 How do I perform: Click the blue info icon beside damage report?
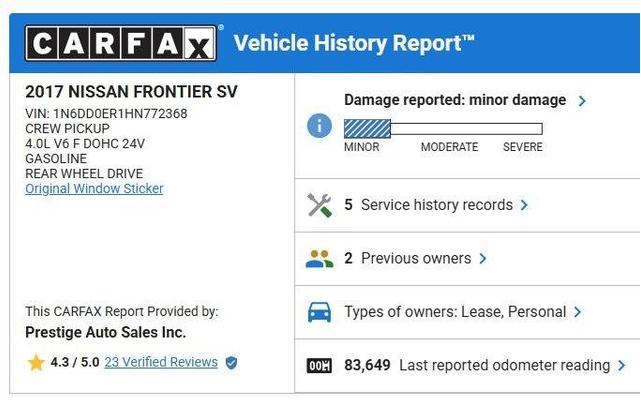(x=319, y=126)
